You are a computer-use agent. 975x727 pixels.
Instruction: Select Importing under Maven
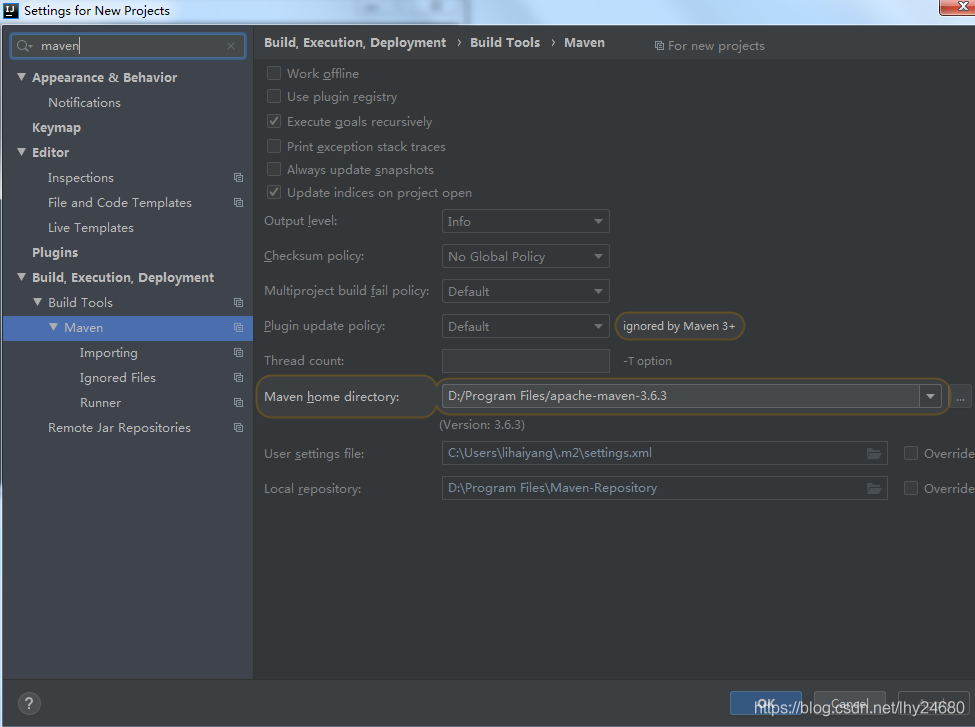[x=108, y=353]
